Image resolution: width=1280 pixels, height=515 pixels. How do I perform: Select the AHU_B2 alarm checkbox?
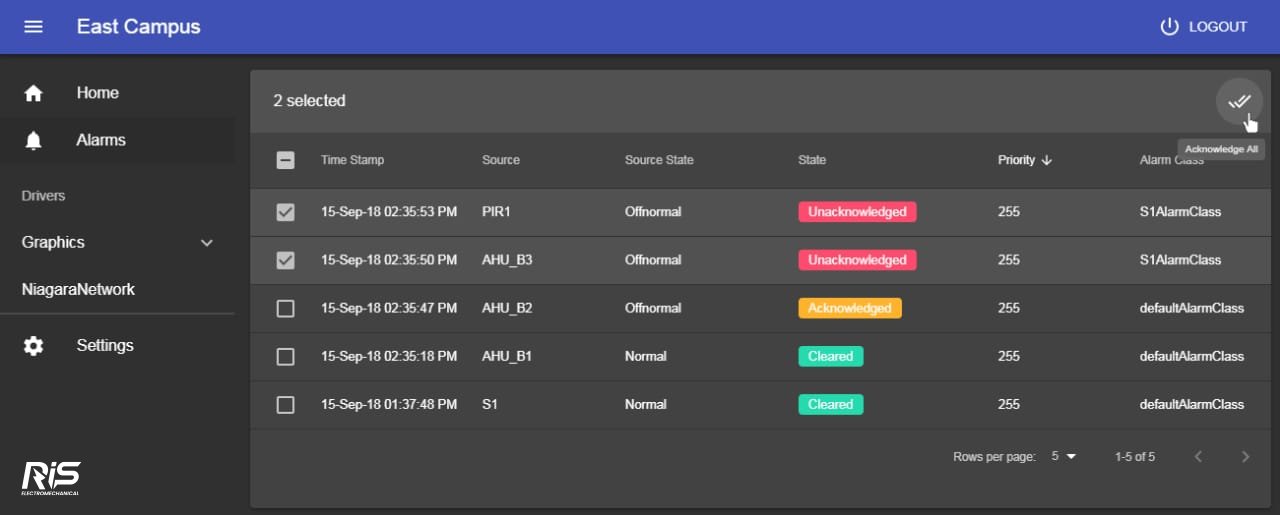[x=285, y=308]
